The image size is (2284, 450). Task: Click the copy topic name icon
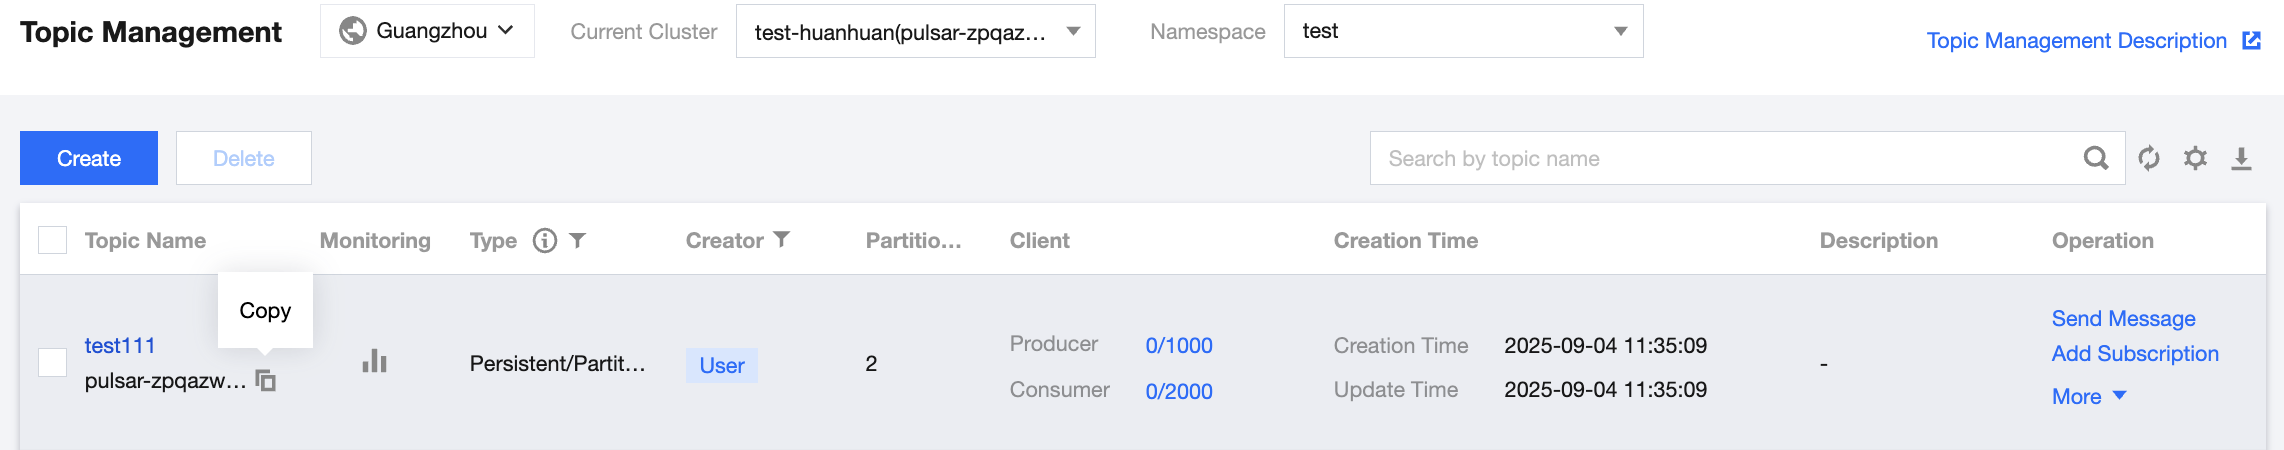pyautogui.click(x=266, y=381)
